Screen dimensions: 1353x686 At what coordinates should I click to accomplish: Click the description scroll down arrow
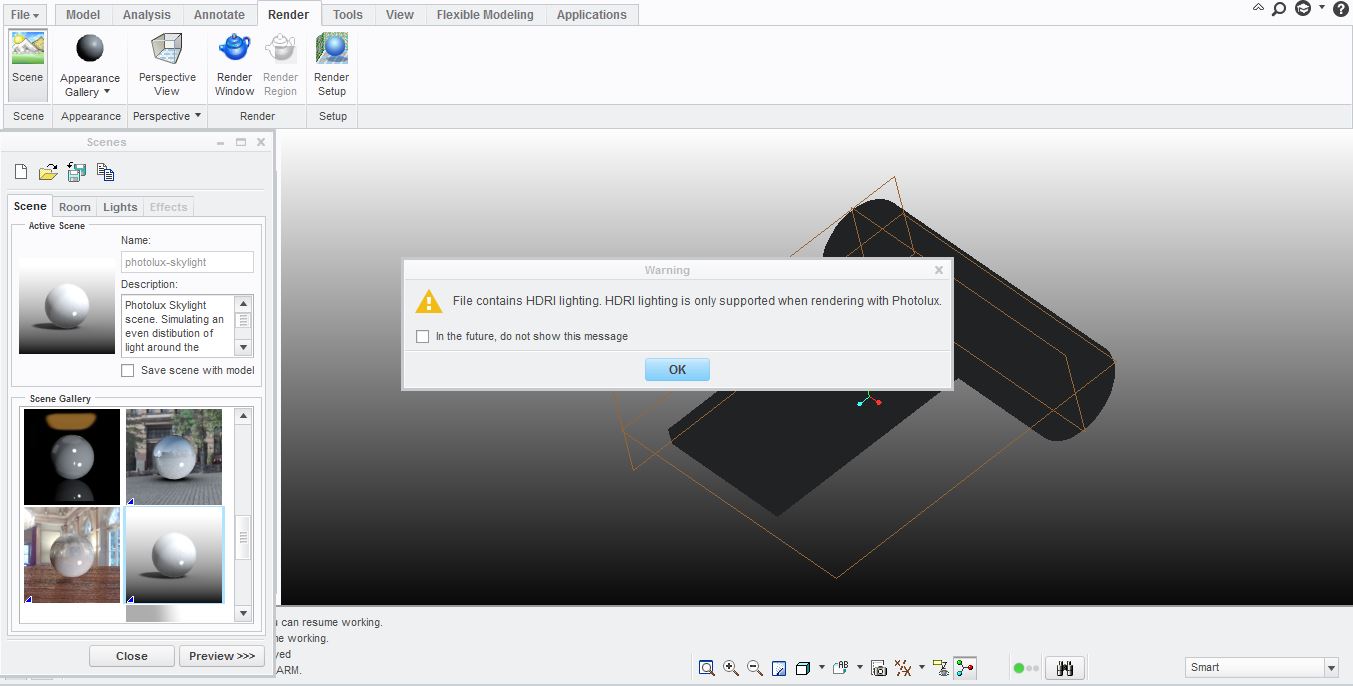click(243, 347)
